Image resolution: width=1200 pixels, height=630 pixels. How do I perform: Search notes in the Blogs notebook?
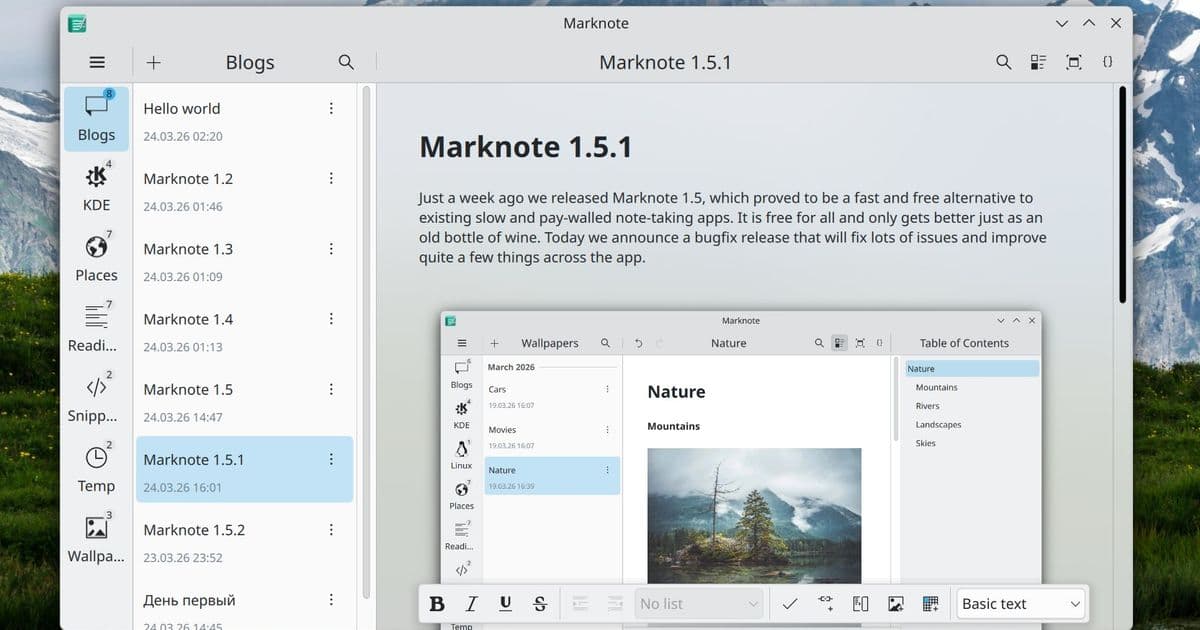[x=346, y=62]
